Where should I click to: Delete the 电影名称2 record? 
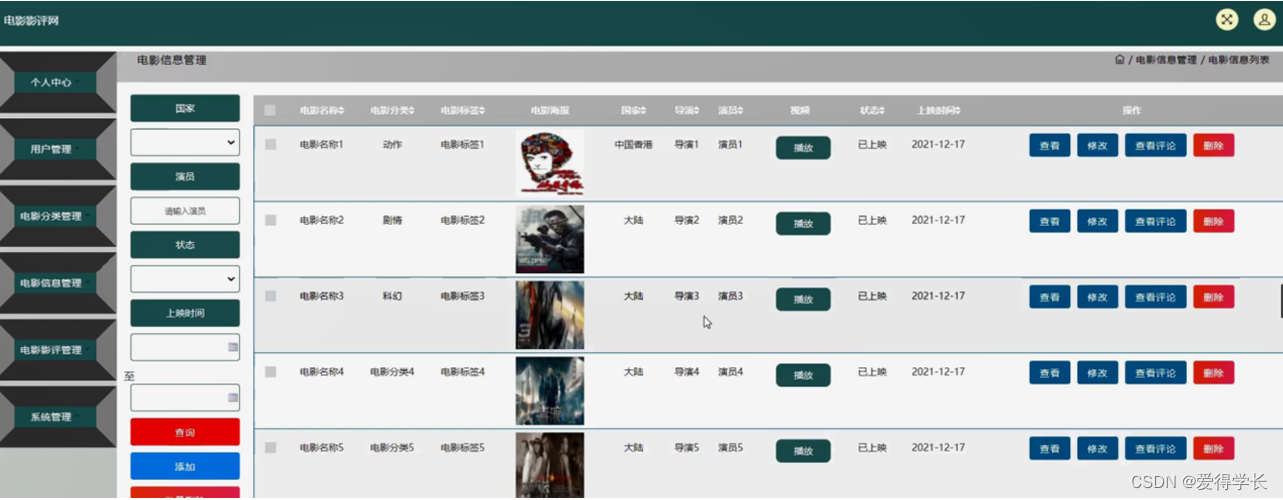pos(1213,221)
